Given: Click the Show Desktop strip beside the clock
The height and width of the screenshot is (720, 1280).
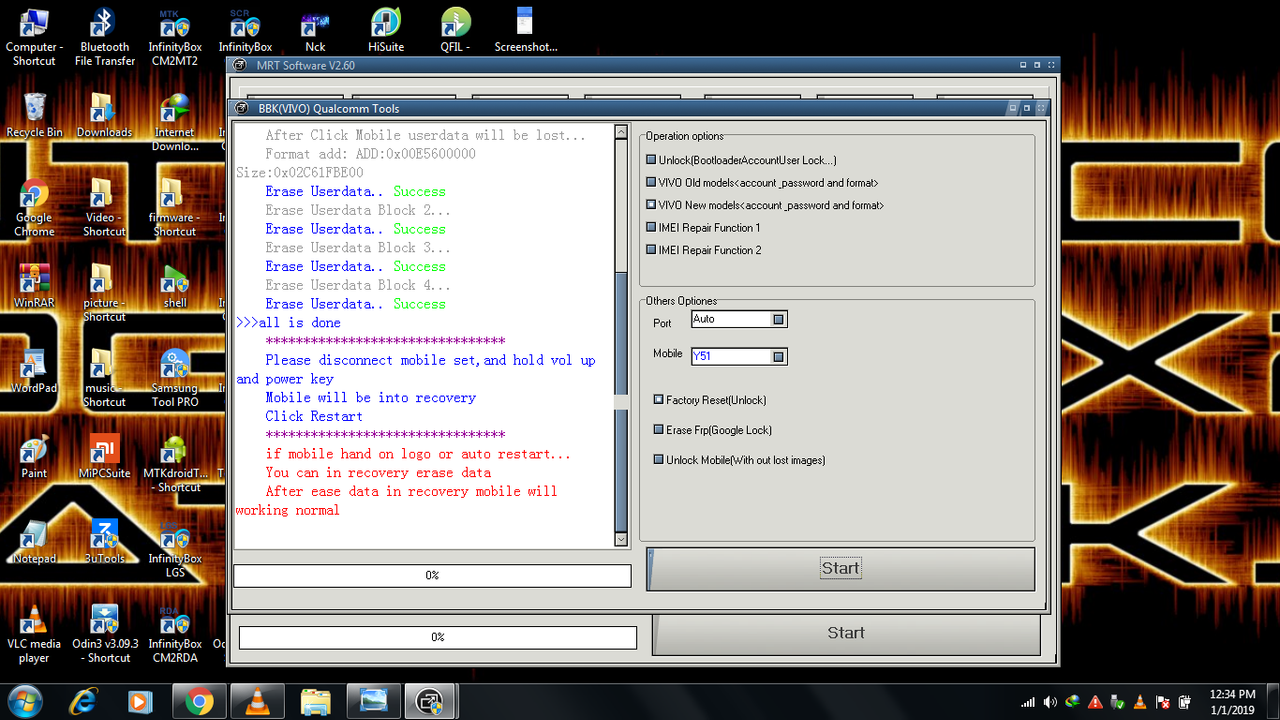Looking at the screenshot, I should click(x=1273, y=702).
